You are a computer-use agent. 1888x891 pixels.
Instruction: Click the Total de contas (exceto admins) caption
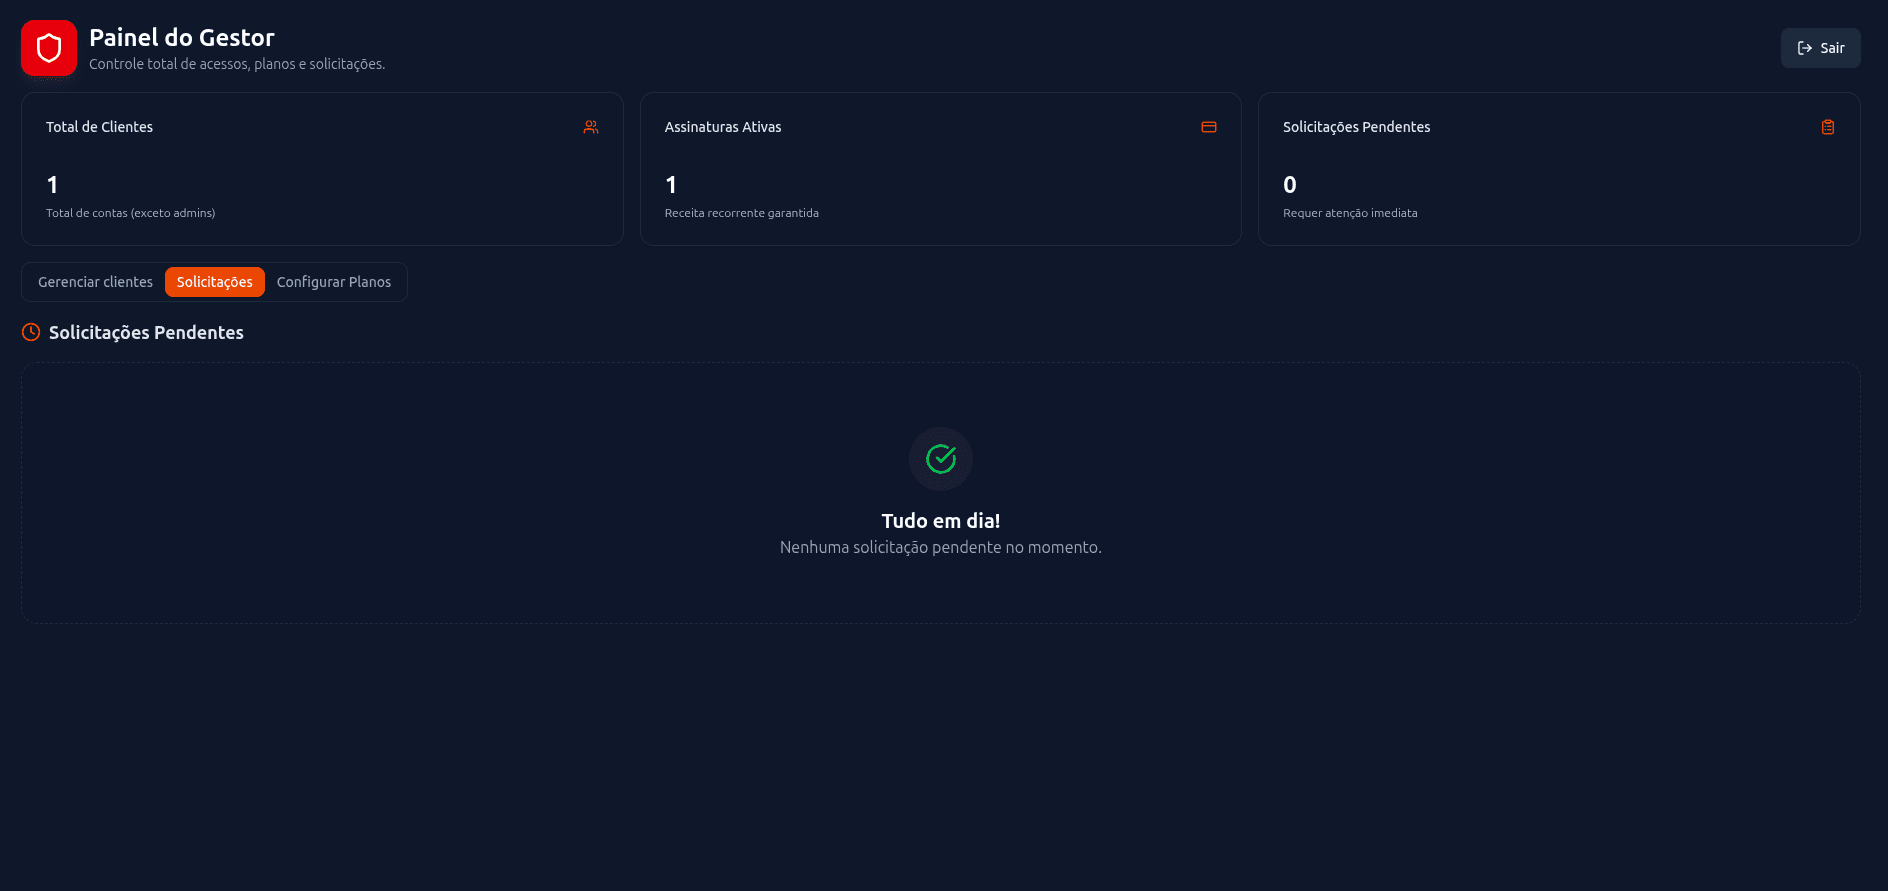[130, 213]
